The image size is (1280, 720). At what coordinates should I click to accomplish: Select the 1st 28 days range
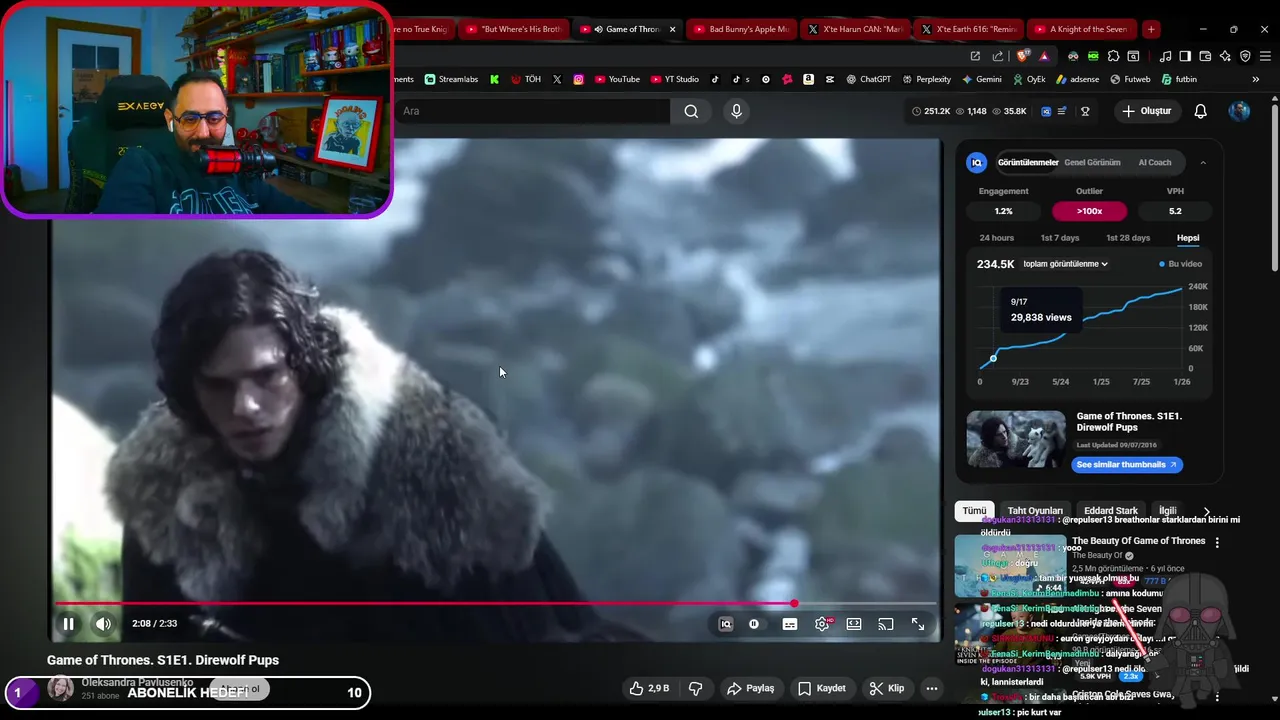coord(1128,238)
